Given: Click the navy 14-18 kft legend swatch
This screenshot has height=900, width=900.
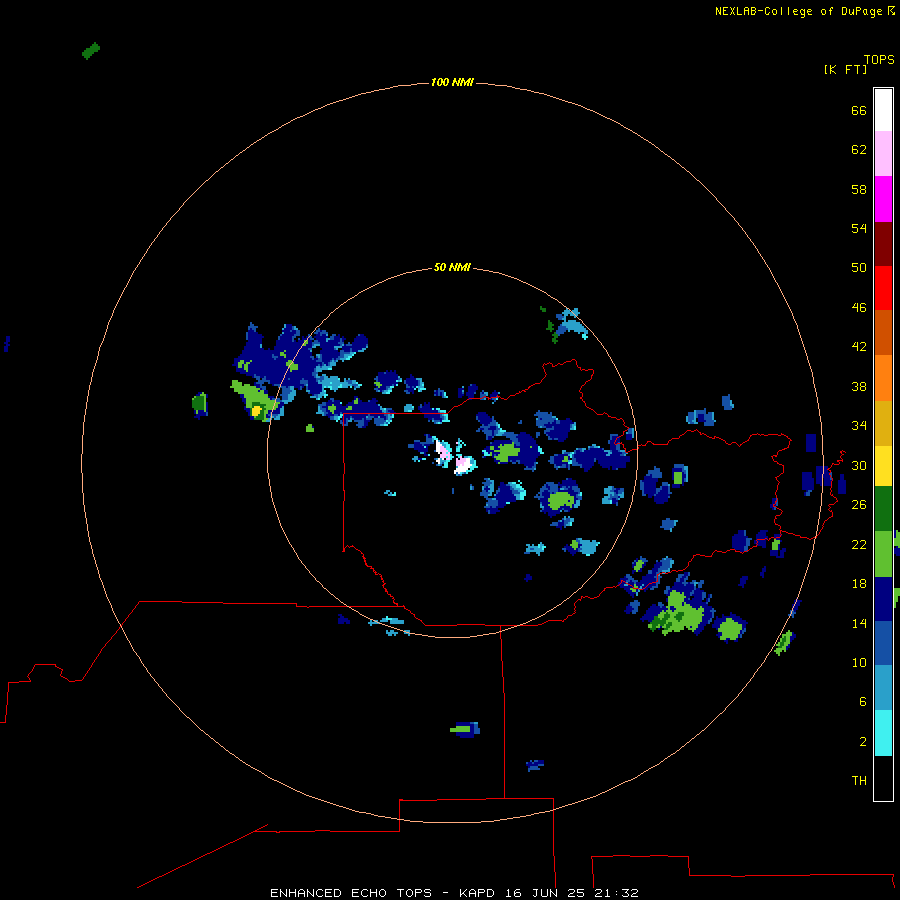Looking at the screenshot, I should 883,599.
